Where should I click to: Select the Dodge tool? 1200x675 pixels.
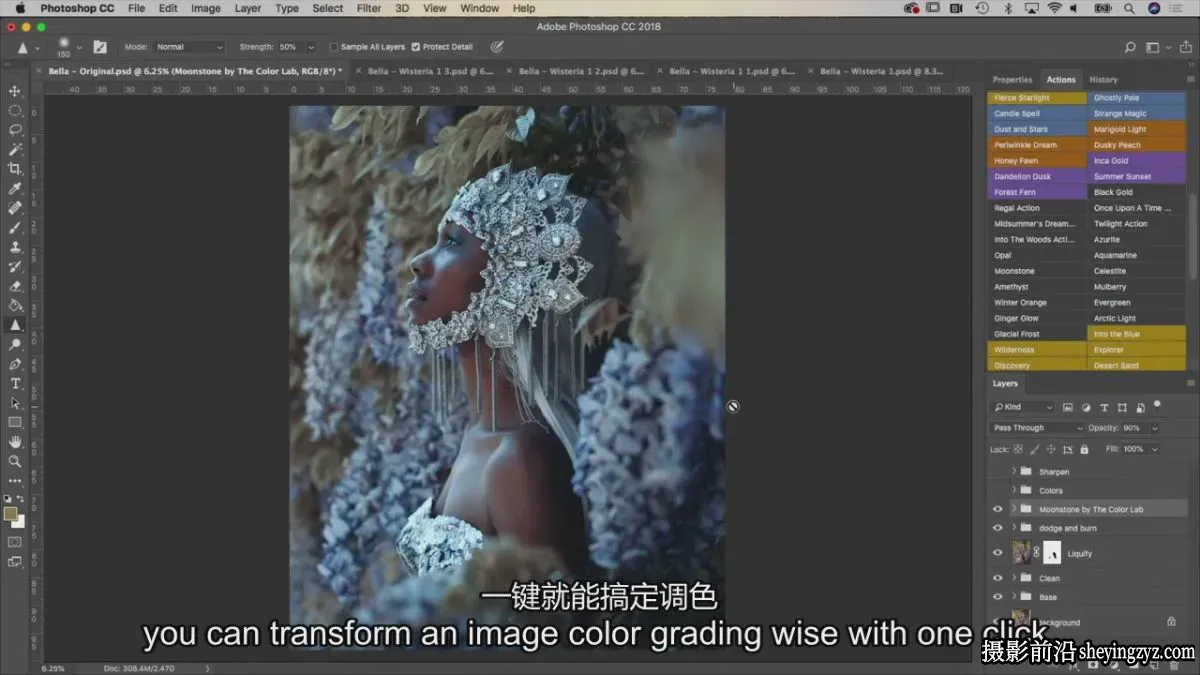point(15,344)
